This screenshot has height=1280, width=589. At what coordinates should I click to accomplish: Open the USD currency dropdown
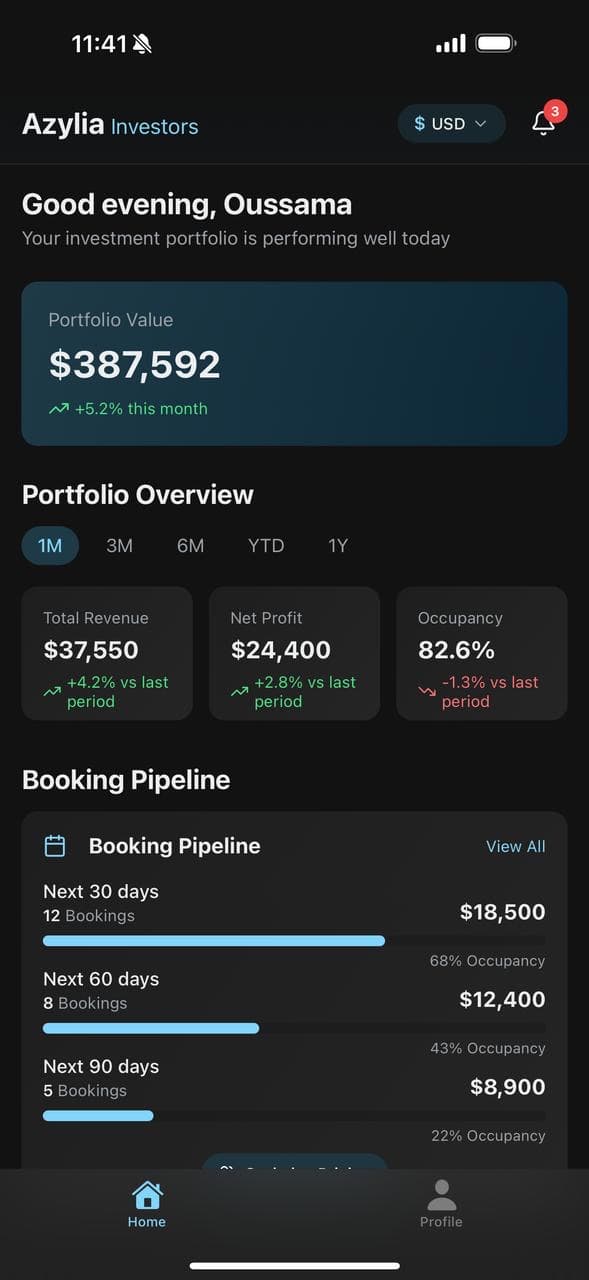click(452, 123)
